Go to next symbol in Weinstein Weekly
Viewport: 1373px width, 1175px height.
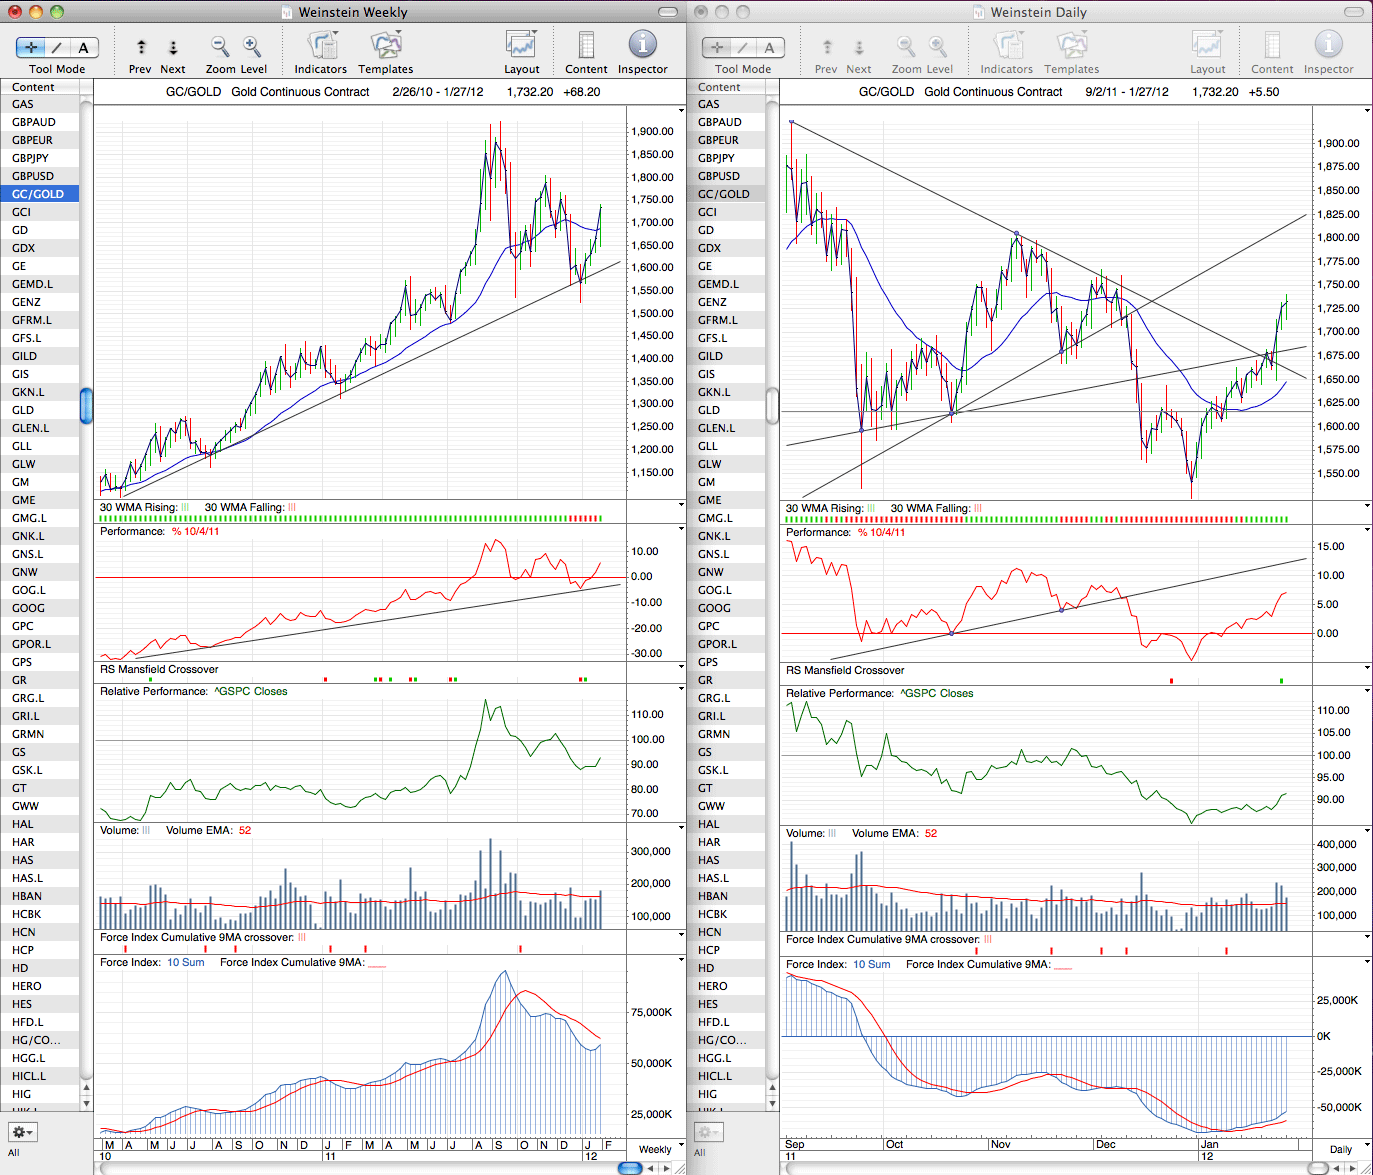pos(173,47)
